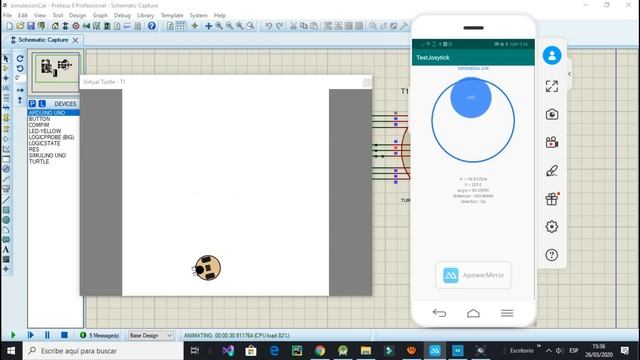Tap the phone recent-apps menu button

[x=507, y=313]
